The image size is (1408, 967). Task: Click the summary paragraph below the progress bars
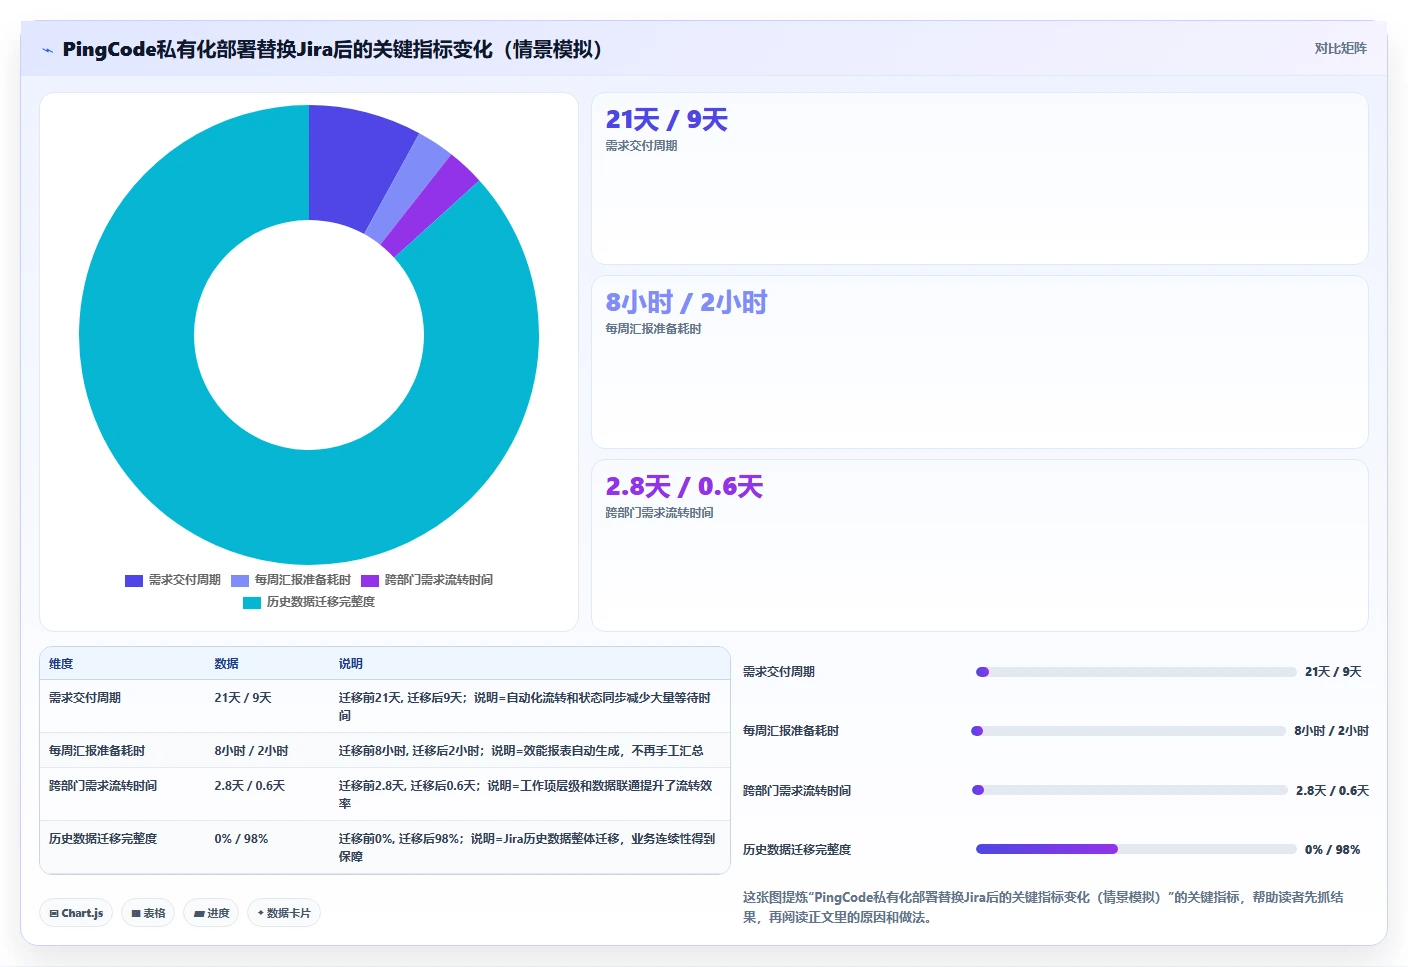[1043, 907]
